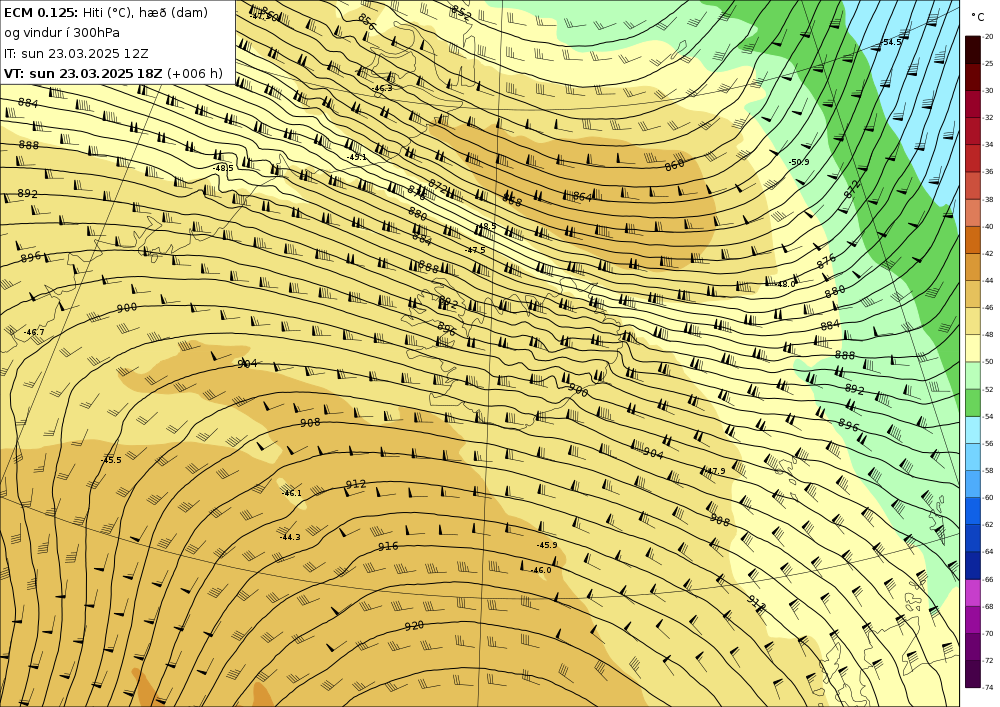The width and height of the screenshot is (1000, 707).
Task: Click the -46.3 temperature label
Action: pos(382,88)
